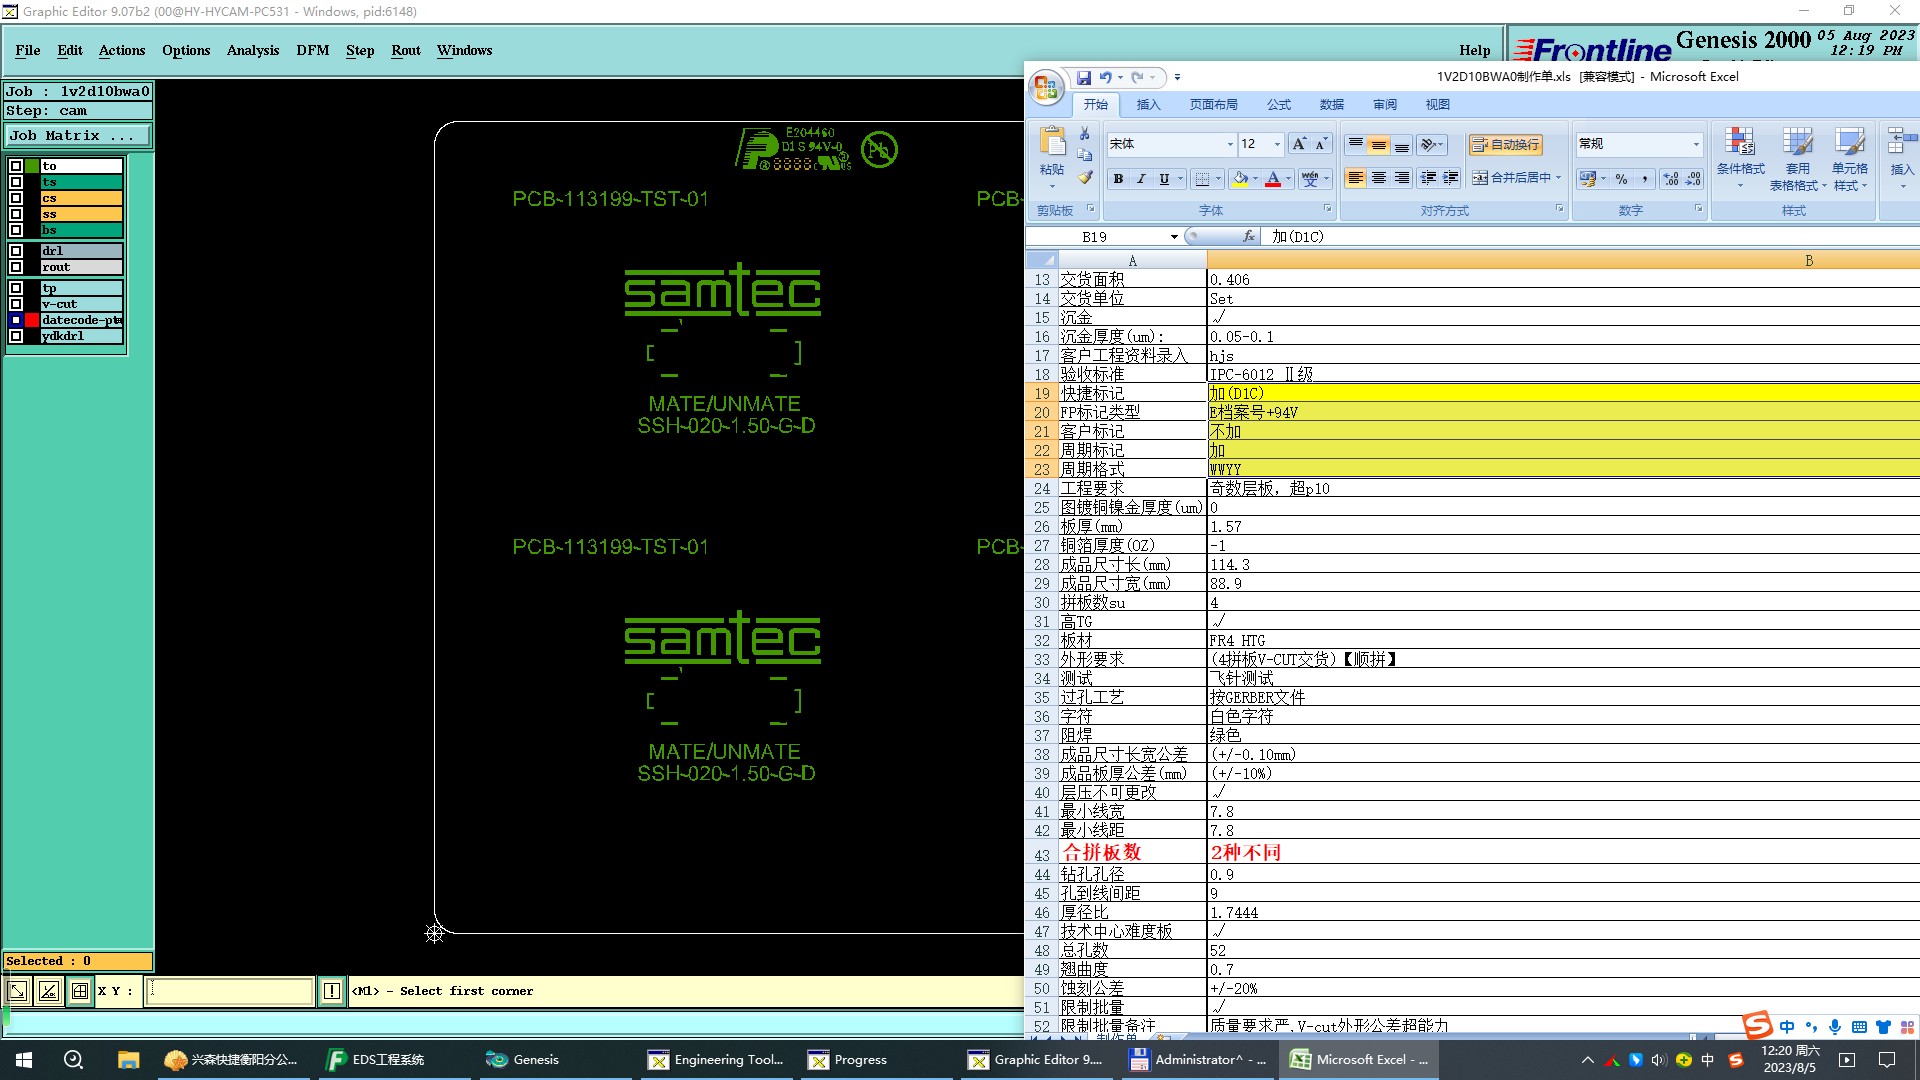Toggle the drl layer checkbox

[x=16, y=251]
